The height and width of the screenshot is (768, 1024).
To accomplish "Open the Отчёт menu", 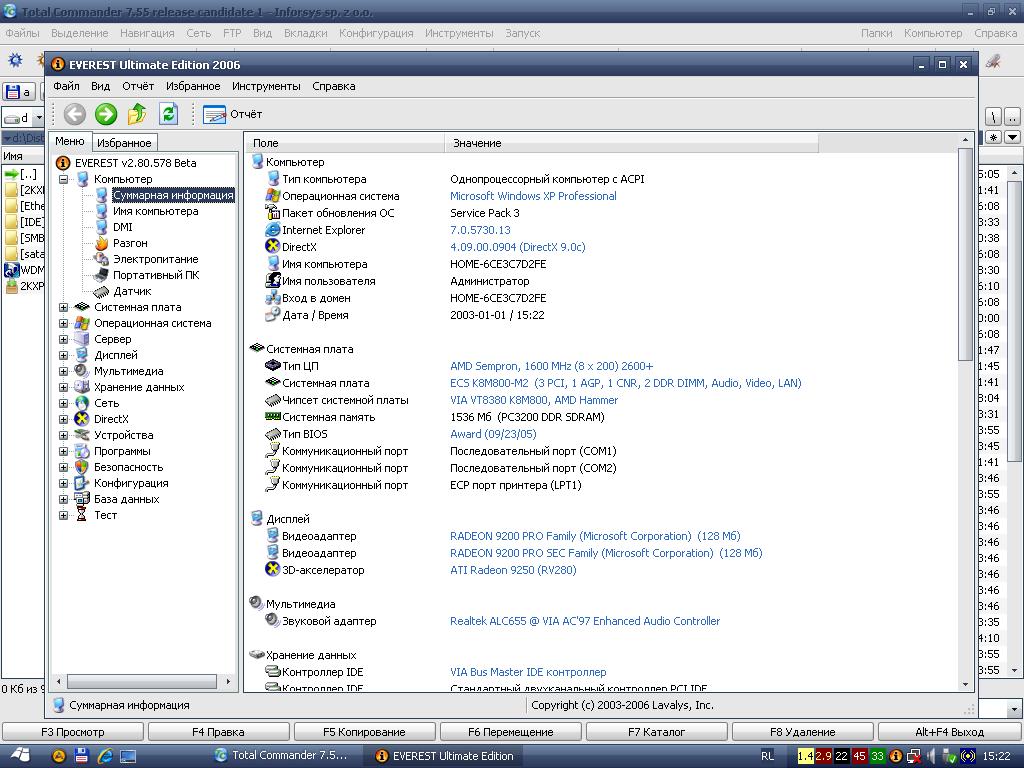I will tap(138, 86).
